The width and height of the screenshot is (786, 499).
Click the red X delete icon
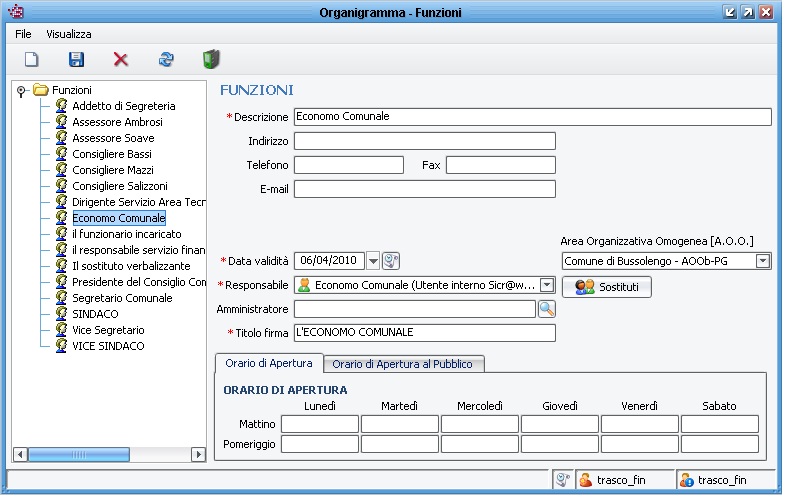(x=121, y=60)
